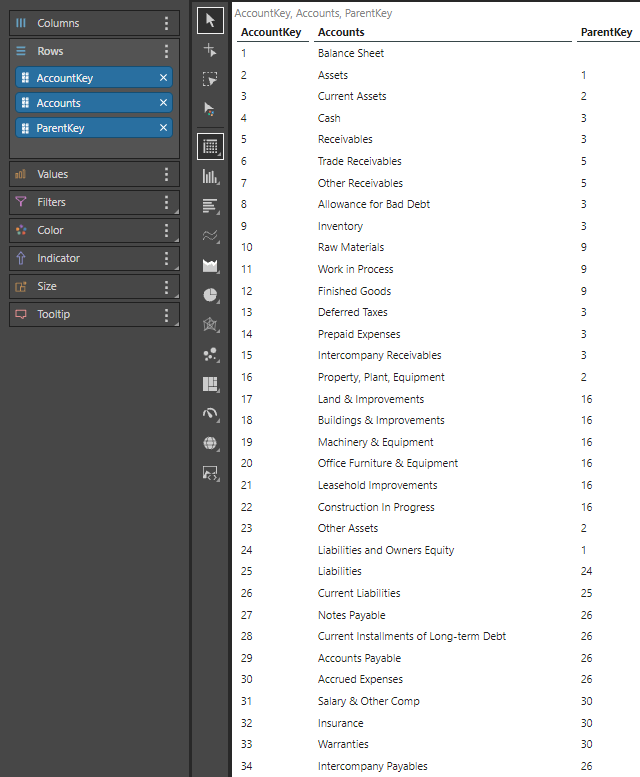Image resolution: width=640 pixels, height=777 pixels.
Task: Select the Accrued Expenses cell
Action: tap(360, 679)
